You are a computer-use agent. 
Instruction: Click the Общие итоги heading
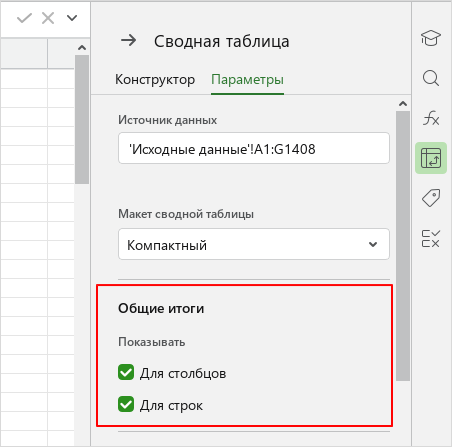coord(161,308)
